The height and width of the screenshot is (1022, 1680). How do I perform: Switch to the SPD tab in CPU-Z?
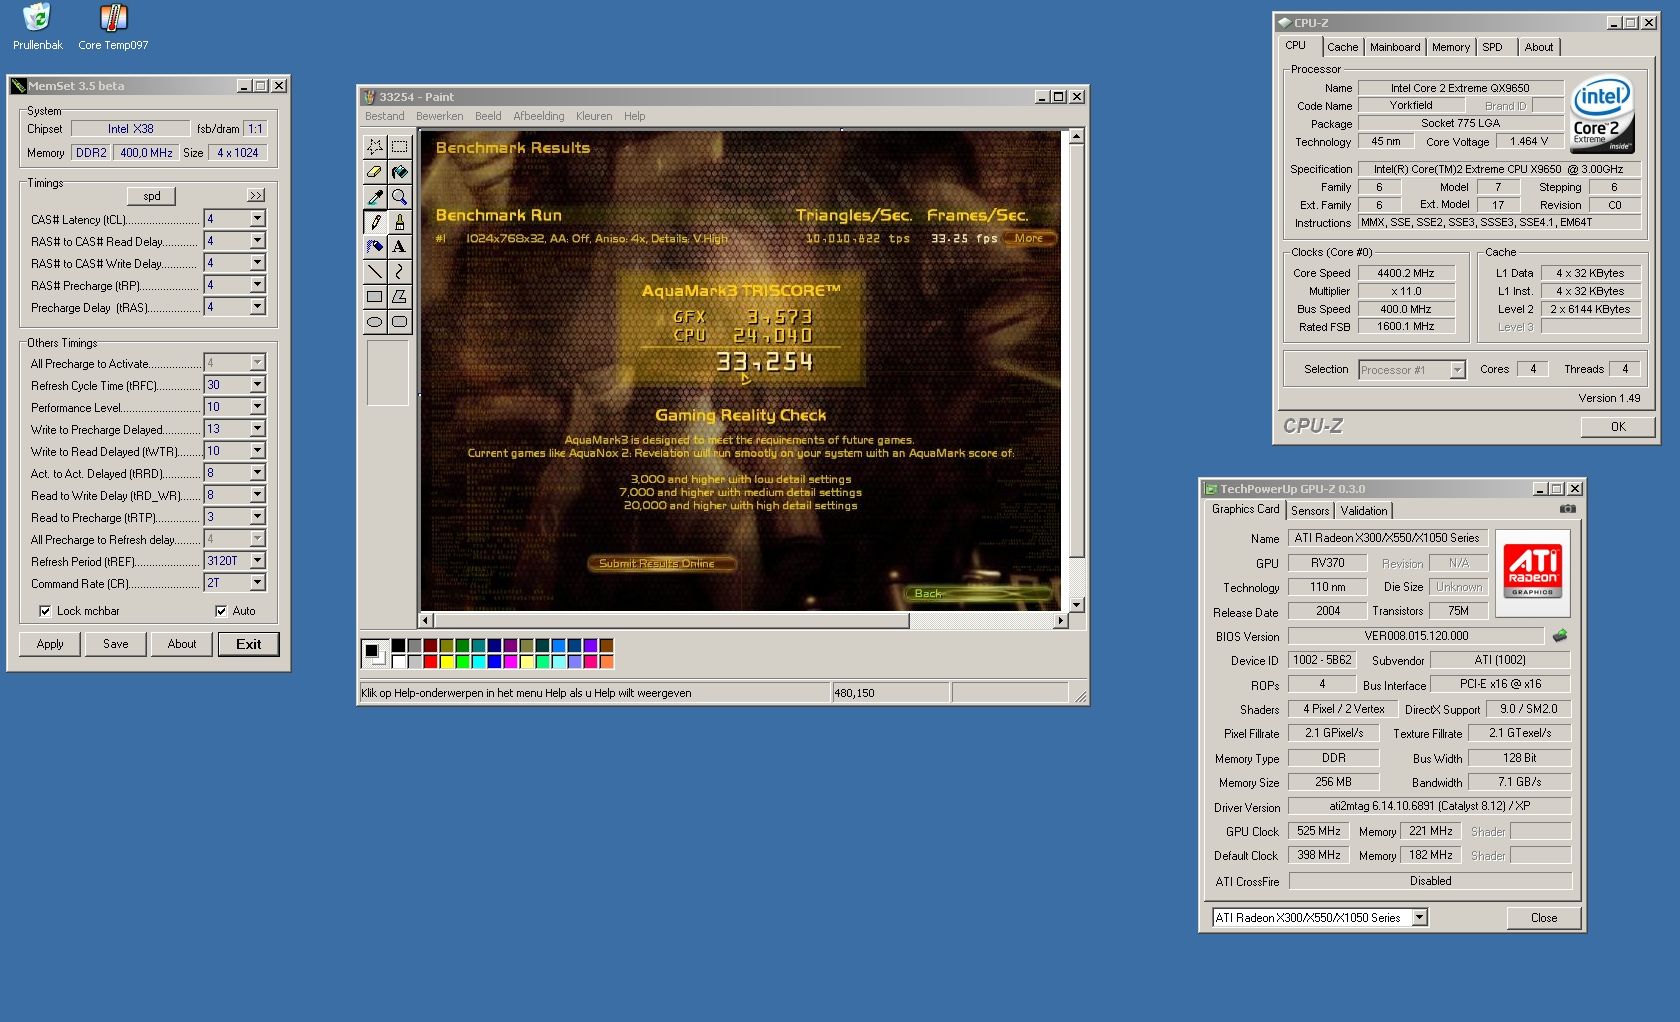[1492, 47]
